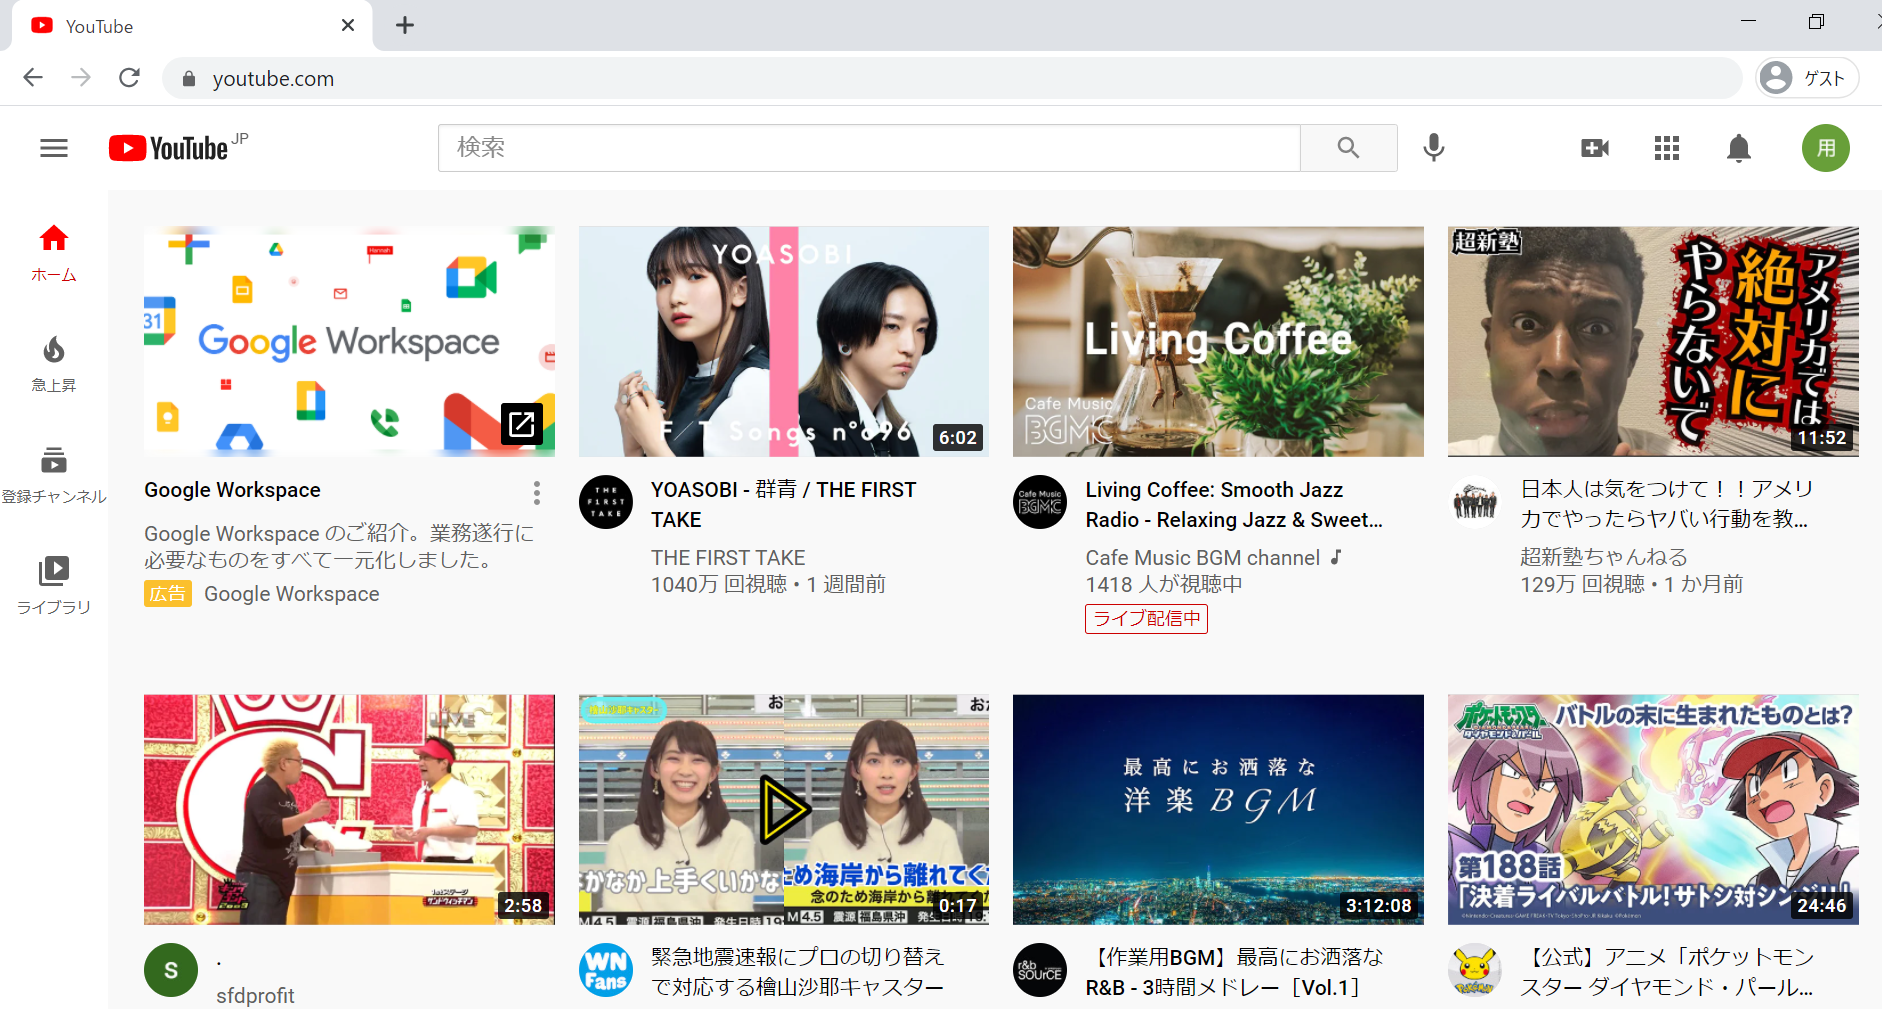Open site security info via the lock icon
1882x1009 pixels.
coord(188,77)
